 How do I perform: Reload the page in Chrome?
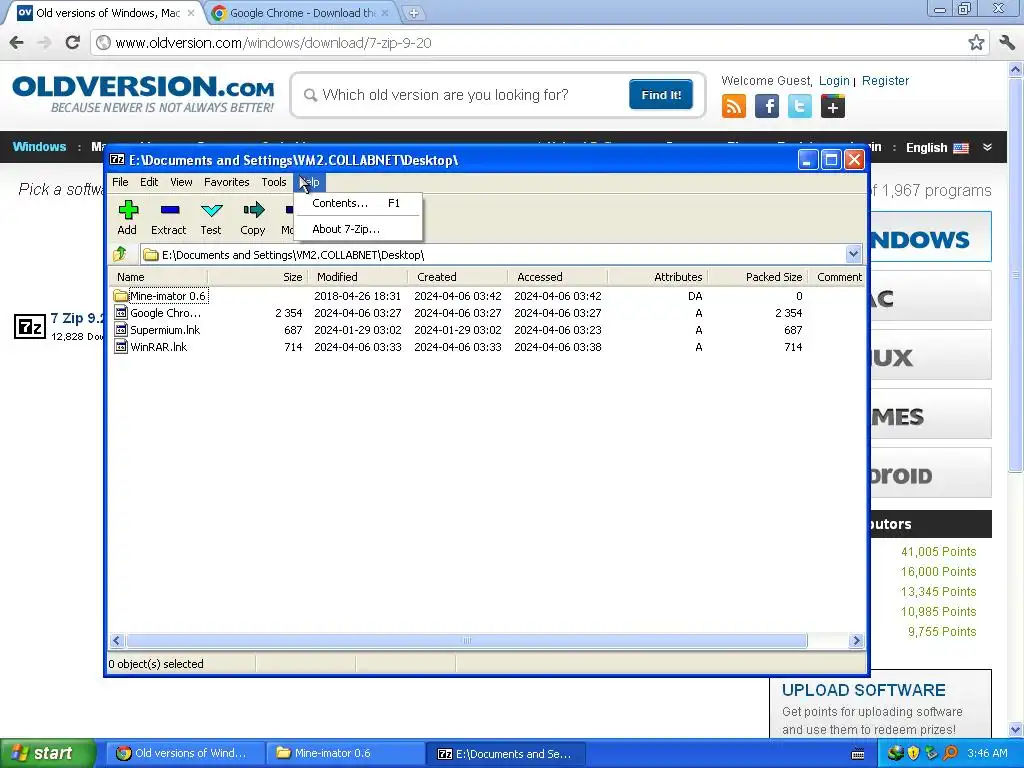[72, 42]
